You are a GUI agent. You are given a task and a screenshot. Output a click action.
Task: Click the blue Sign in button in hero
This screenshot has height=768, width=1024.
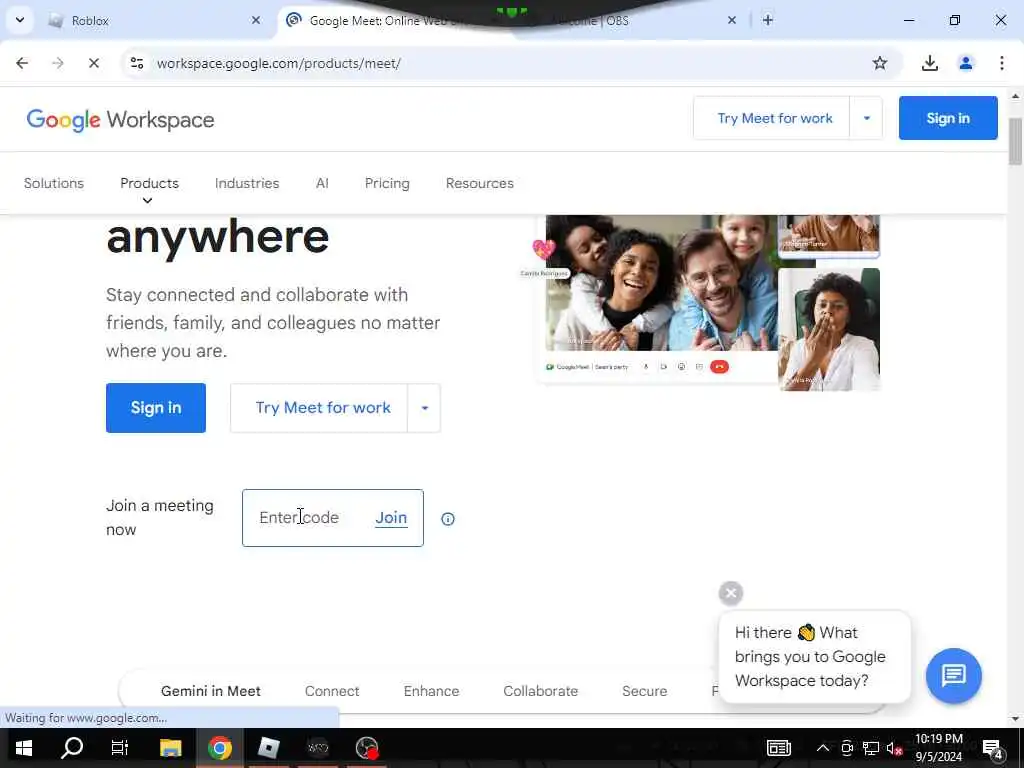coord(155,408)
